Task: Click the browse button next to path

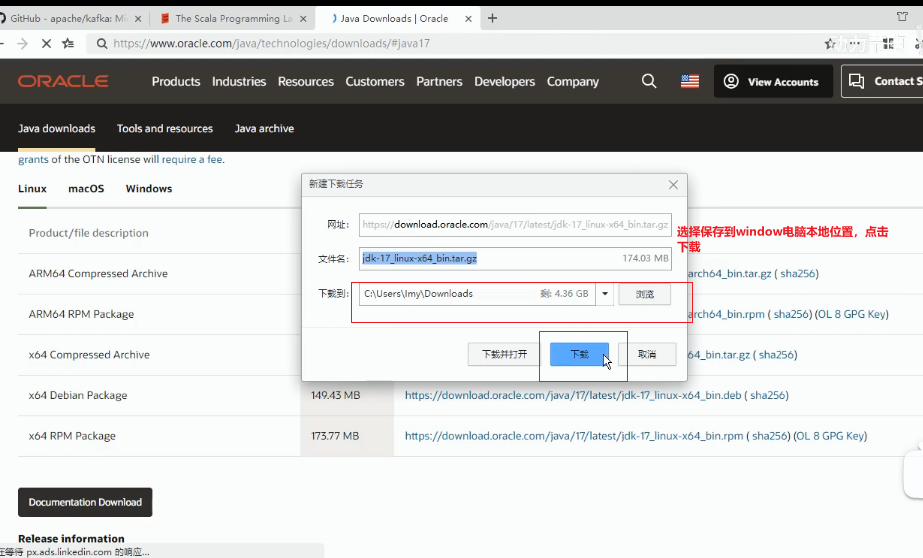Action: (x=645, y=294)
